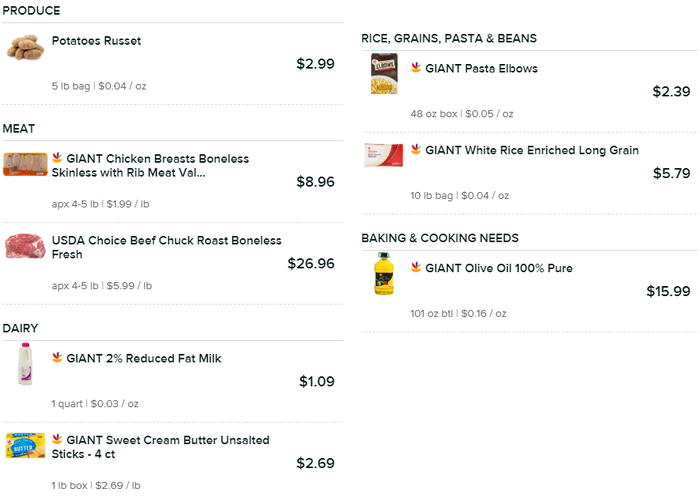This screenshot has height=502, width=700.
Task: Open the GIANT Chicken Breasts product photo
Action: pos(25,164)
